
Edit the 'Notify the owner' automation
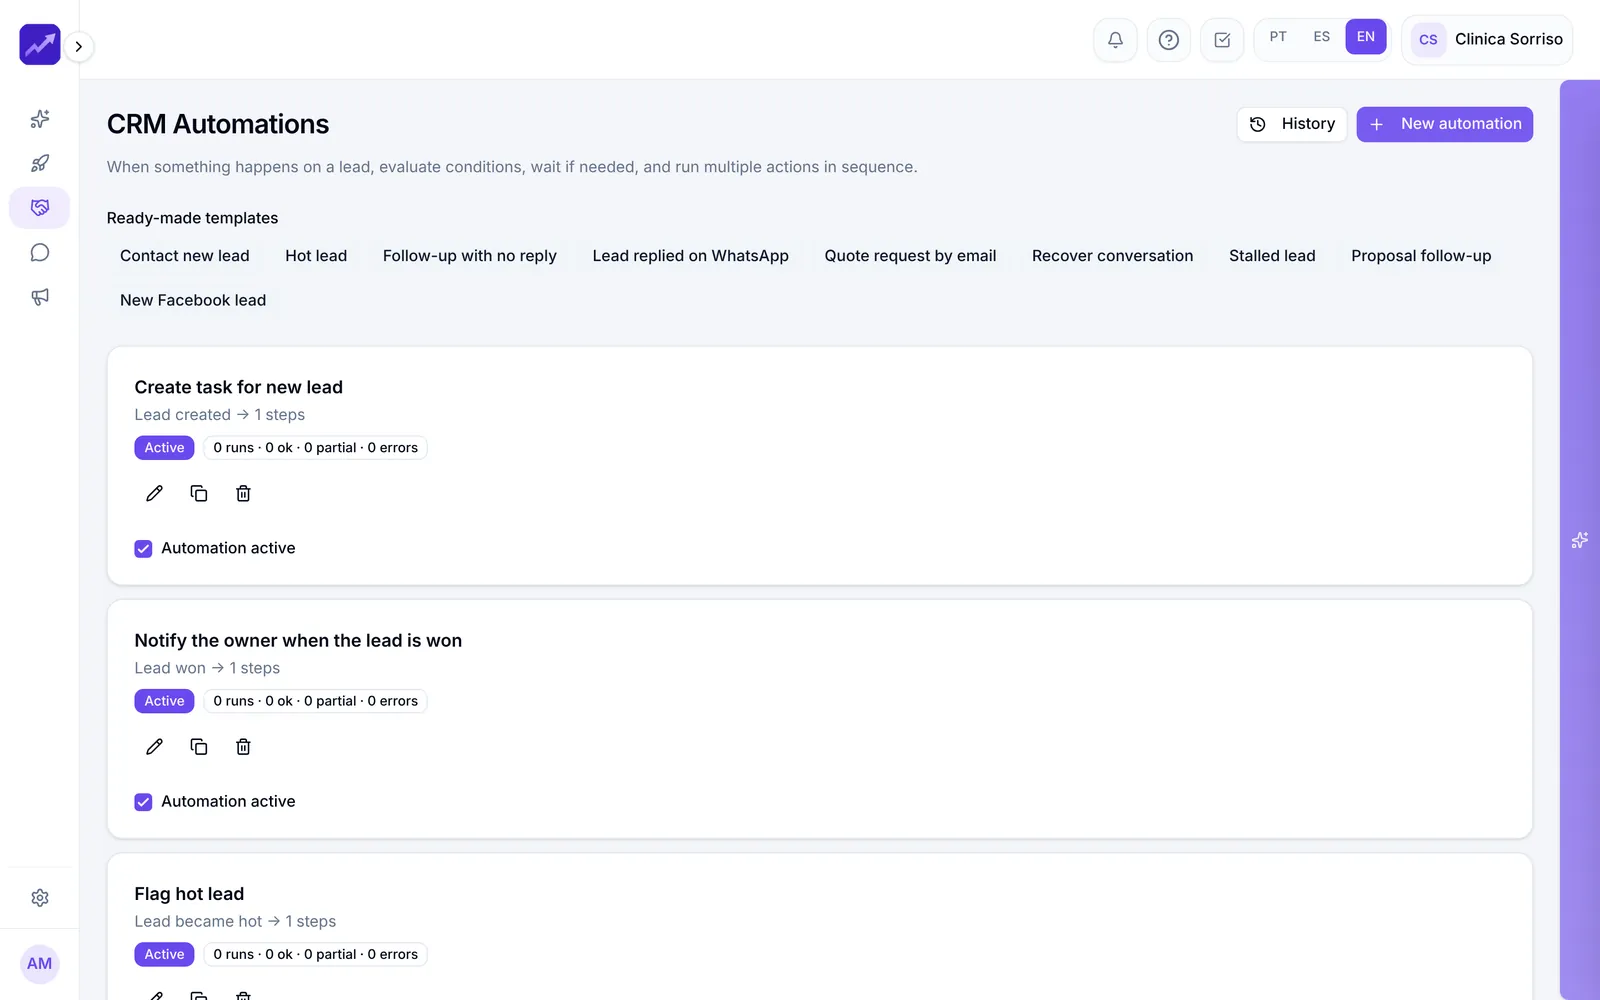(x=154, y=747)
